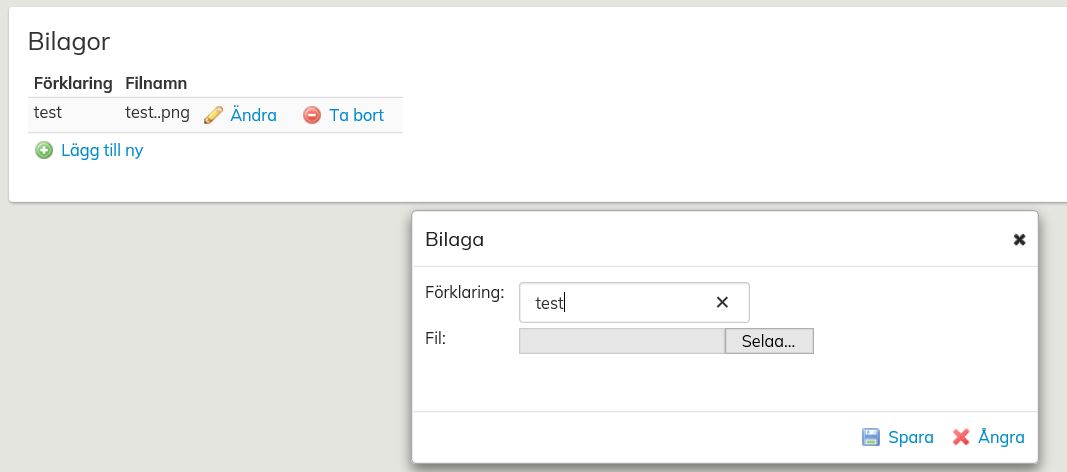Click the Bilaga dialog title bar
Image resolution: width=1067 pixels, height=472 pixels.
click(700, 240)
